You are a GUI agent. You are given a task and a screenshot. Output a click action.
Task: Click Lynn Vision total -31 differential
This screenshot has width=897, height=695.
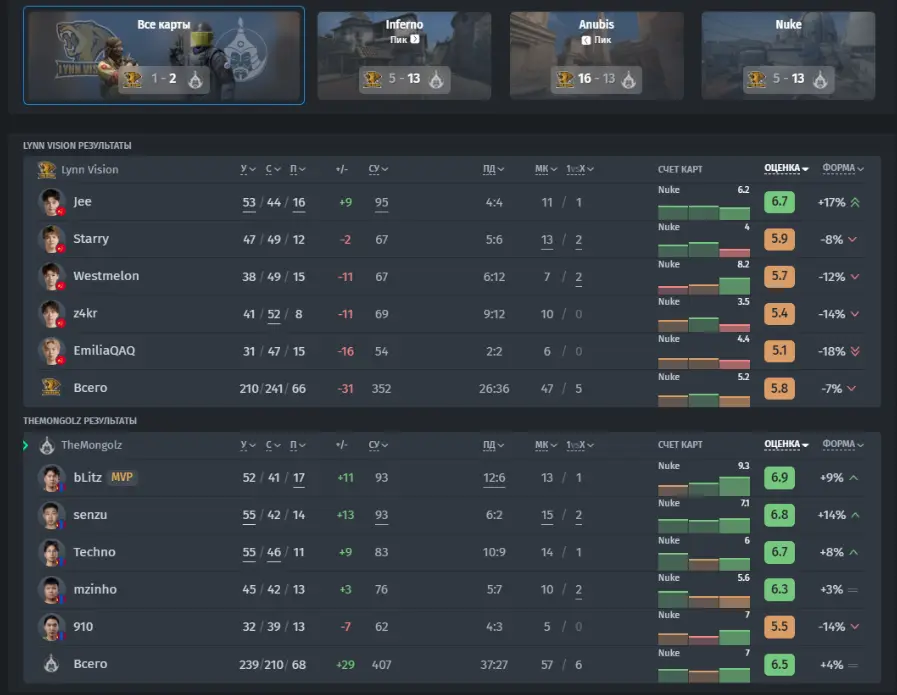[x=345, y=388]
